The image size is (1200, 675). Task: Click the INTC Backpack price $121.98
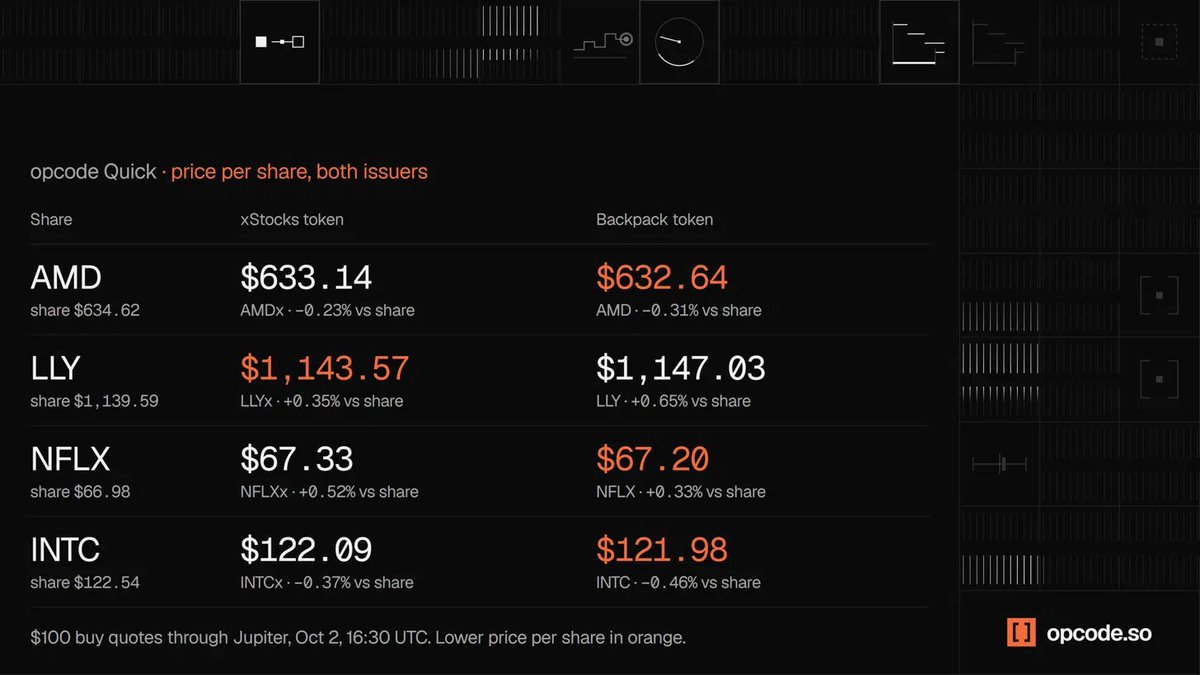click(x=662, y=550)
